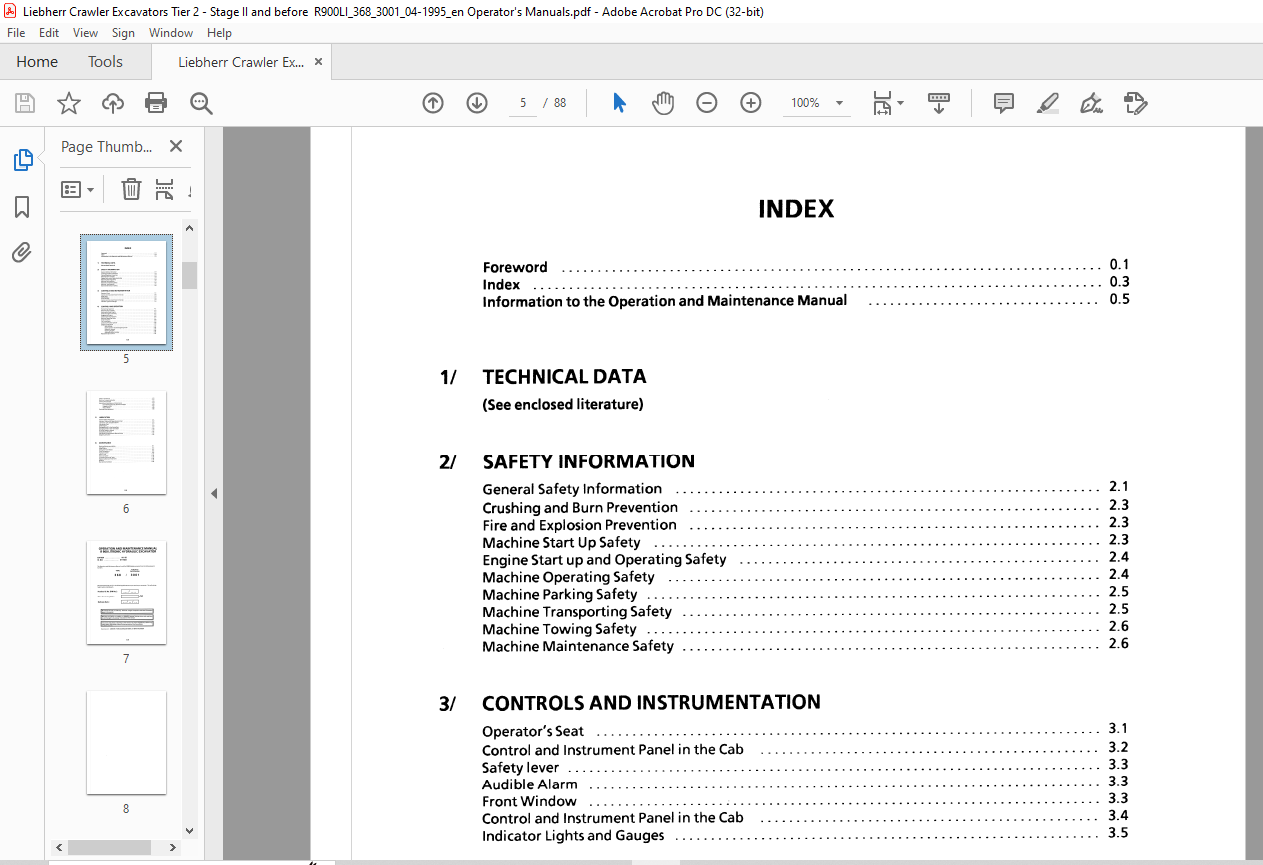Close the Liebherr document tab

(x=318, y=62)
